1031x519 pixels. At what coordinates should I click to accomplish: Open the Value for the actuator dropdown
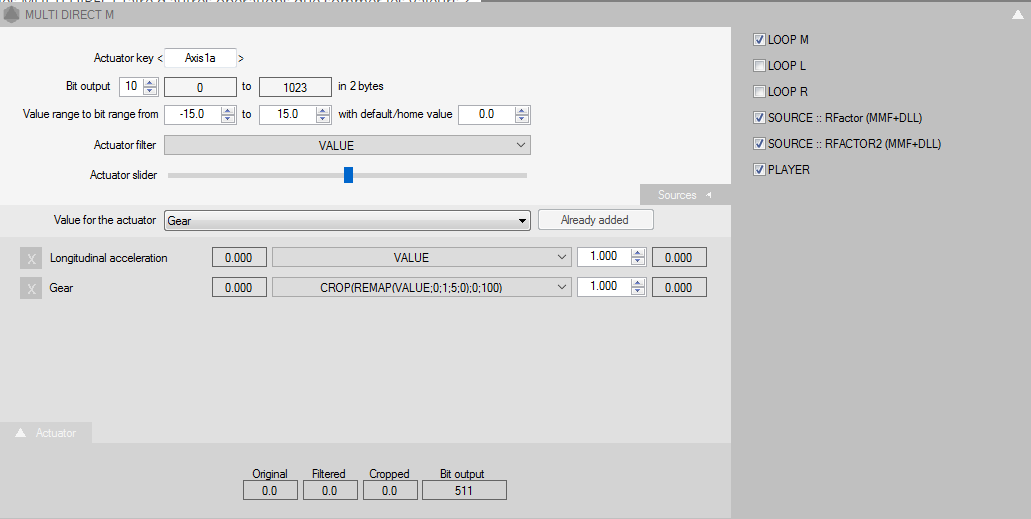(347, 221)
